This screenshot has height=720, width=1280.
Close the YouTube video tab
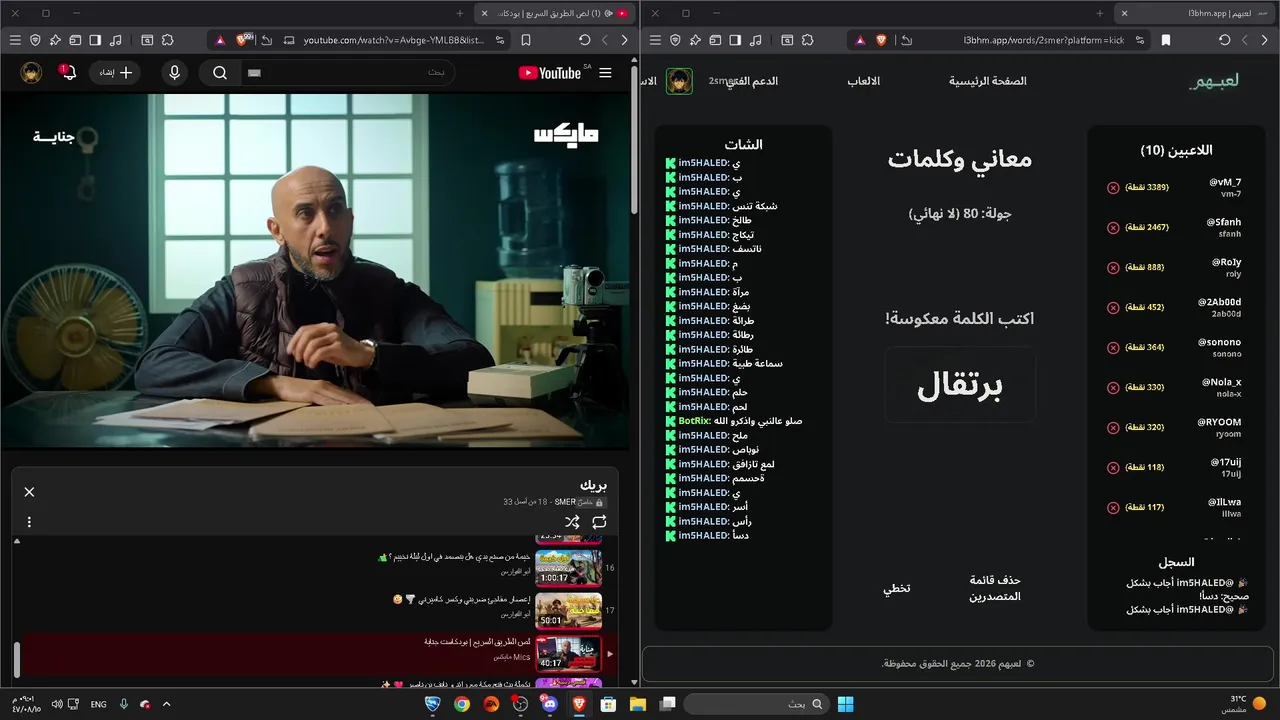click(x=485, y=13)
